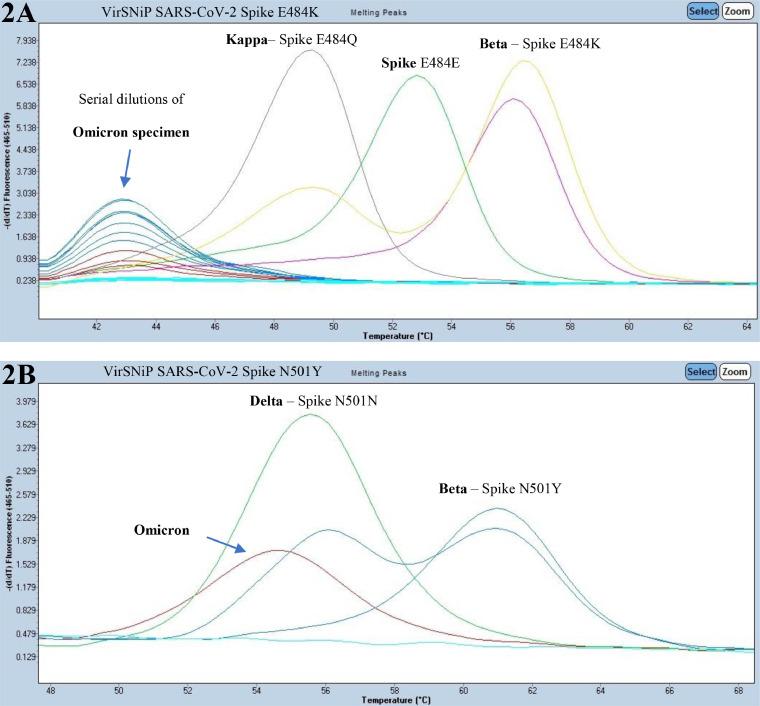Click the Select button in panel 2A
760x706 pixels.
click(x=700, y=11)
